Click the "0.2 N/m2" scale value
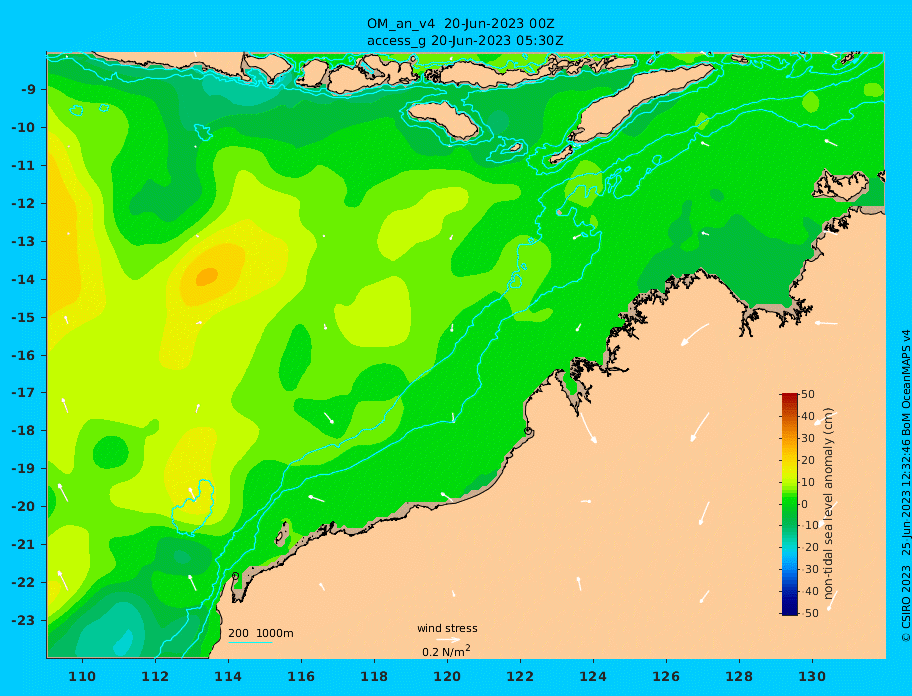Image resolution: width=912 pixels, height=696 pixels. tap(446, 651)
